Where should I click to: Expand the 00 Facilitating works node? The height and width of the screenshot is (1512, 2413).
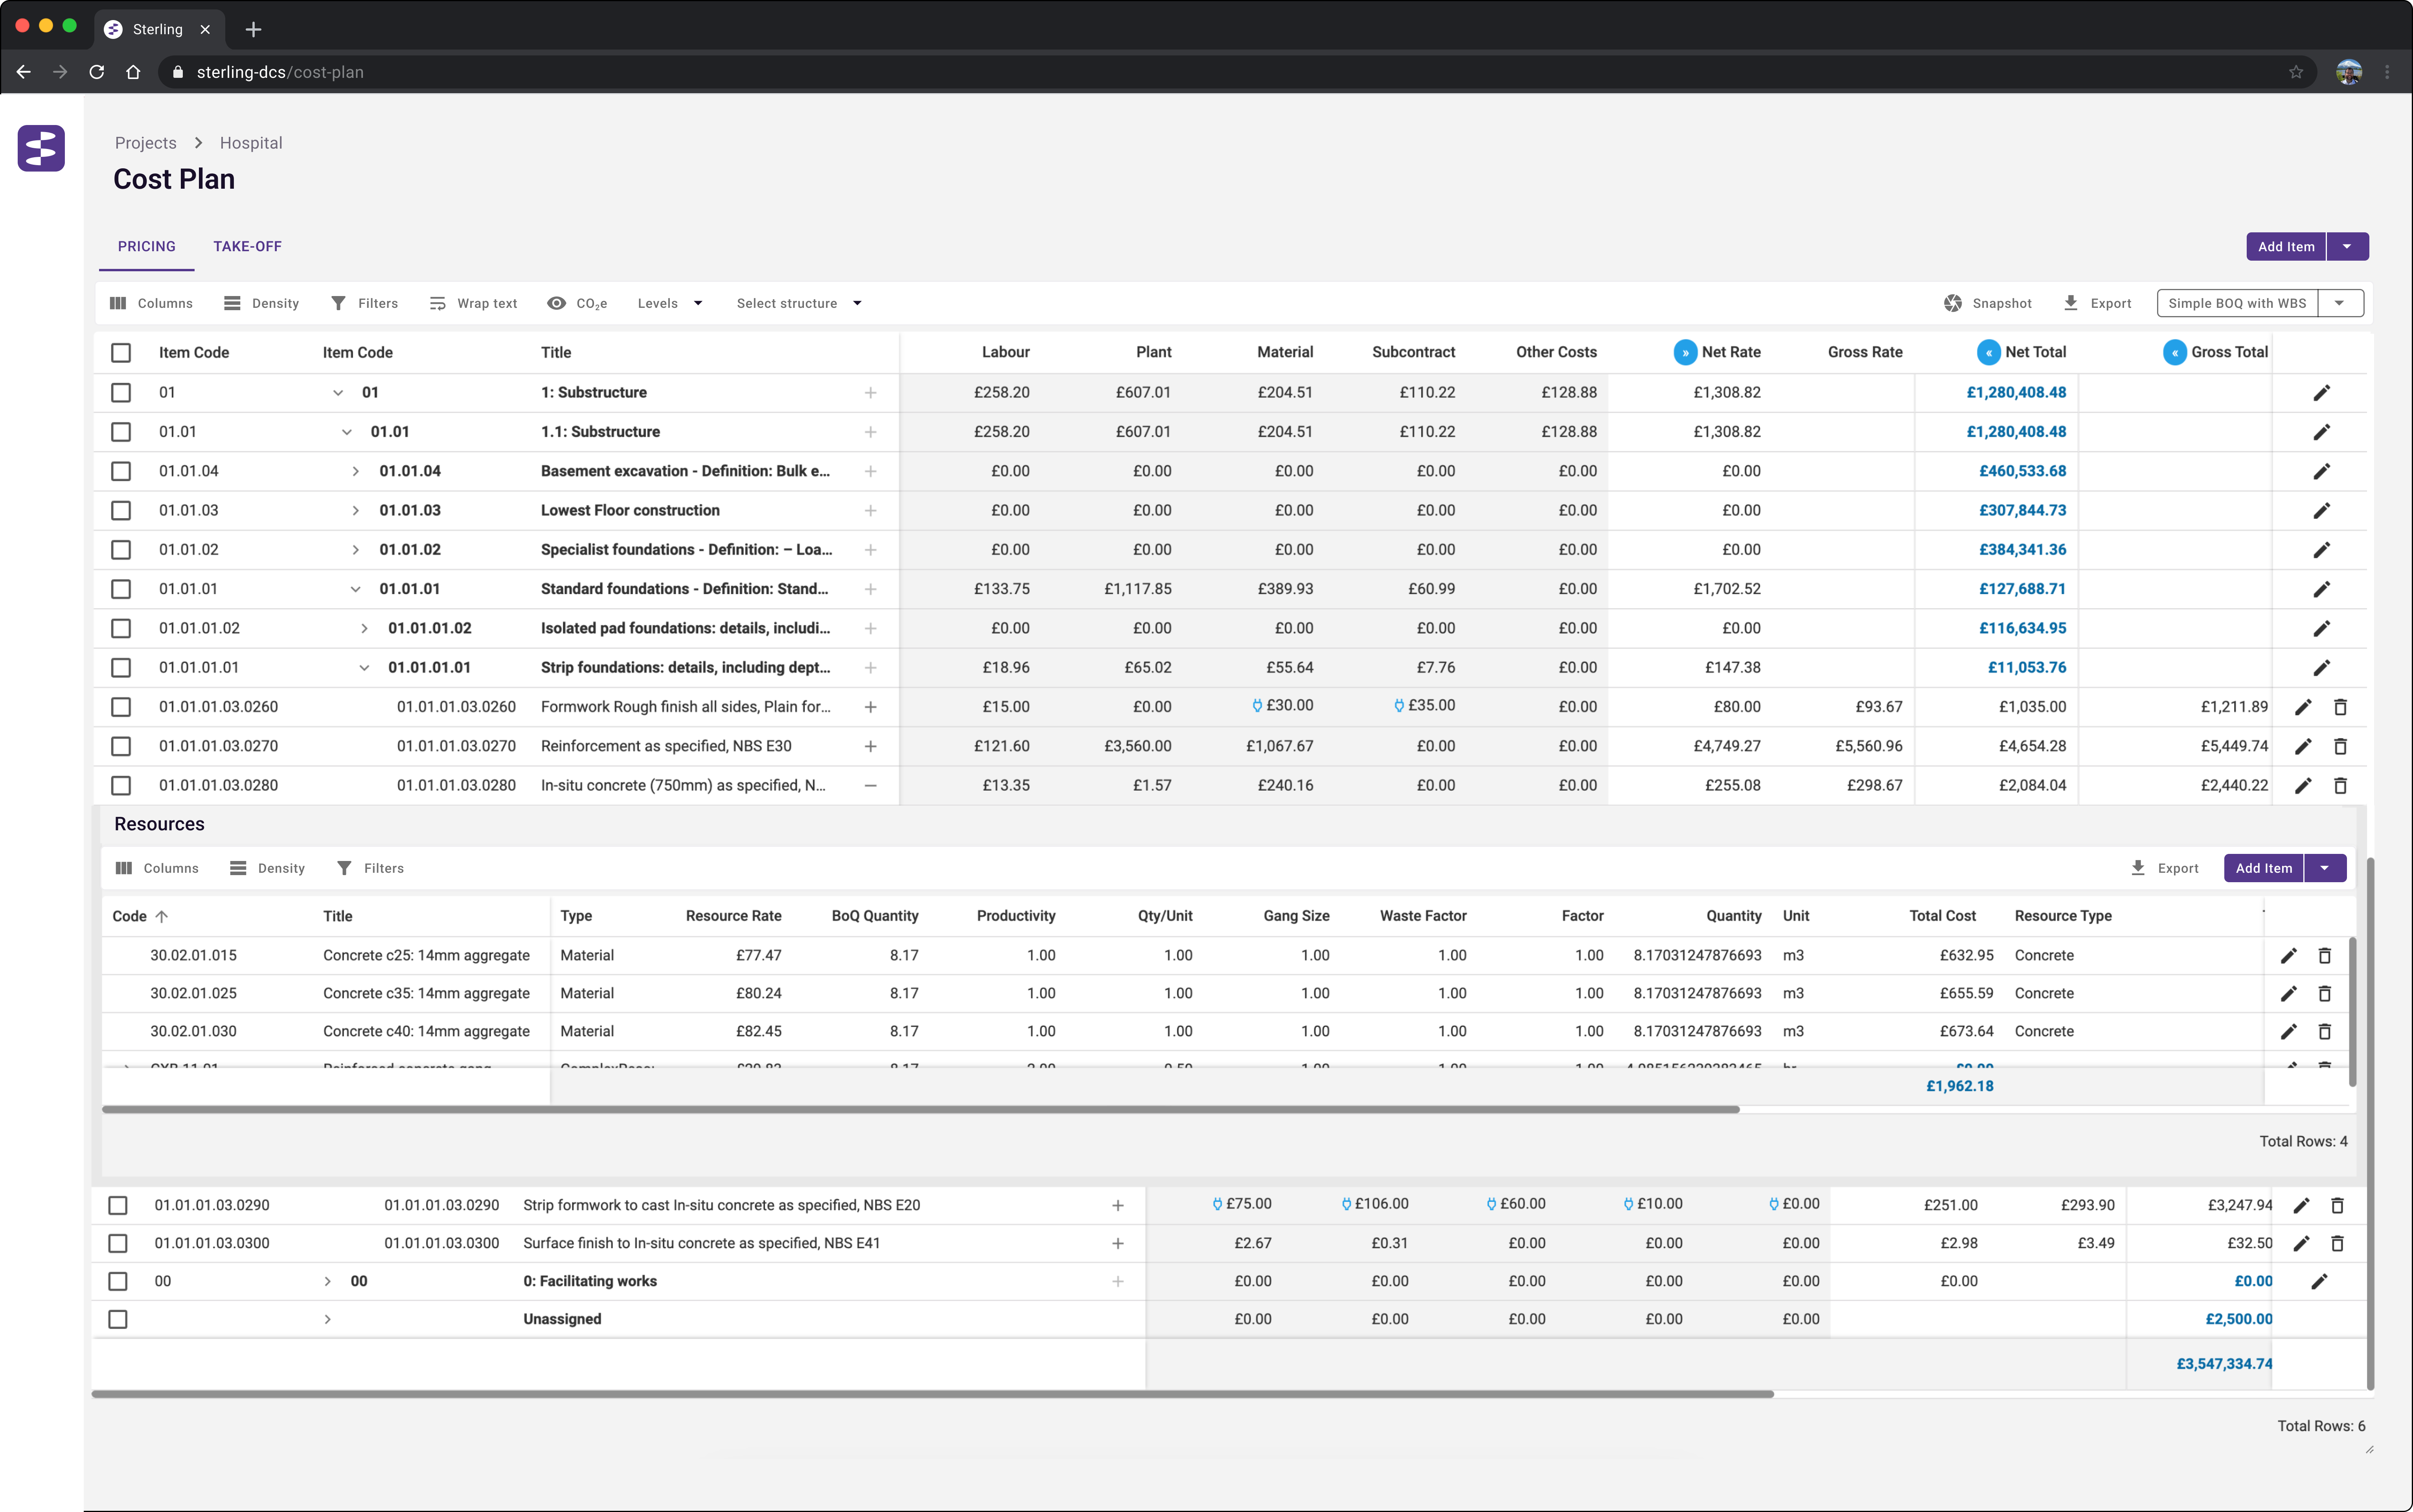pos(327,1281)
